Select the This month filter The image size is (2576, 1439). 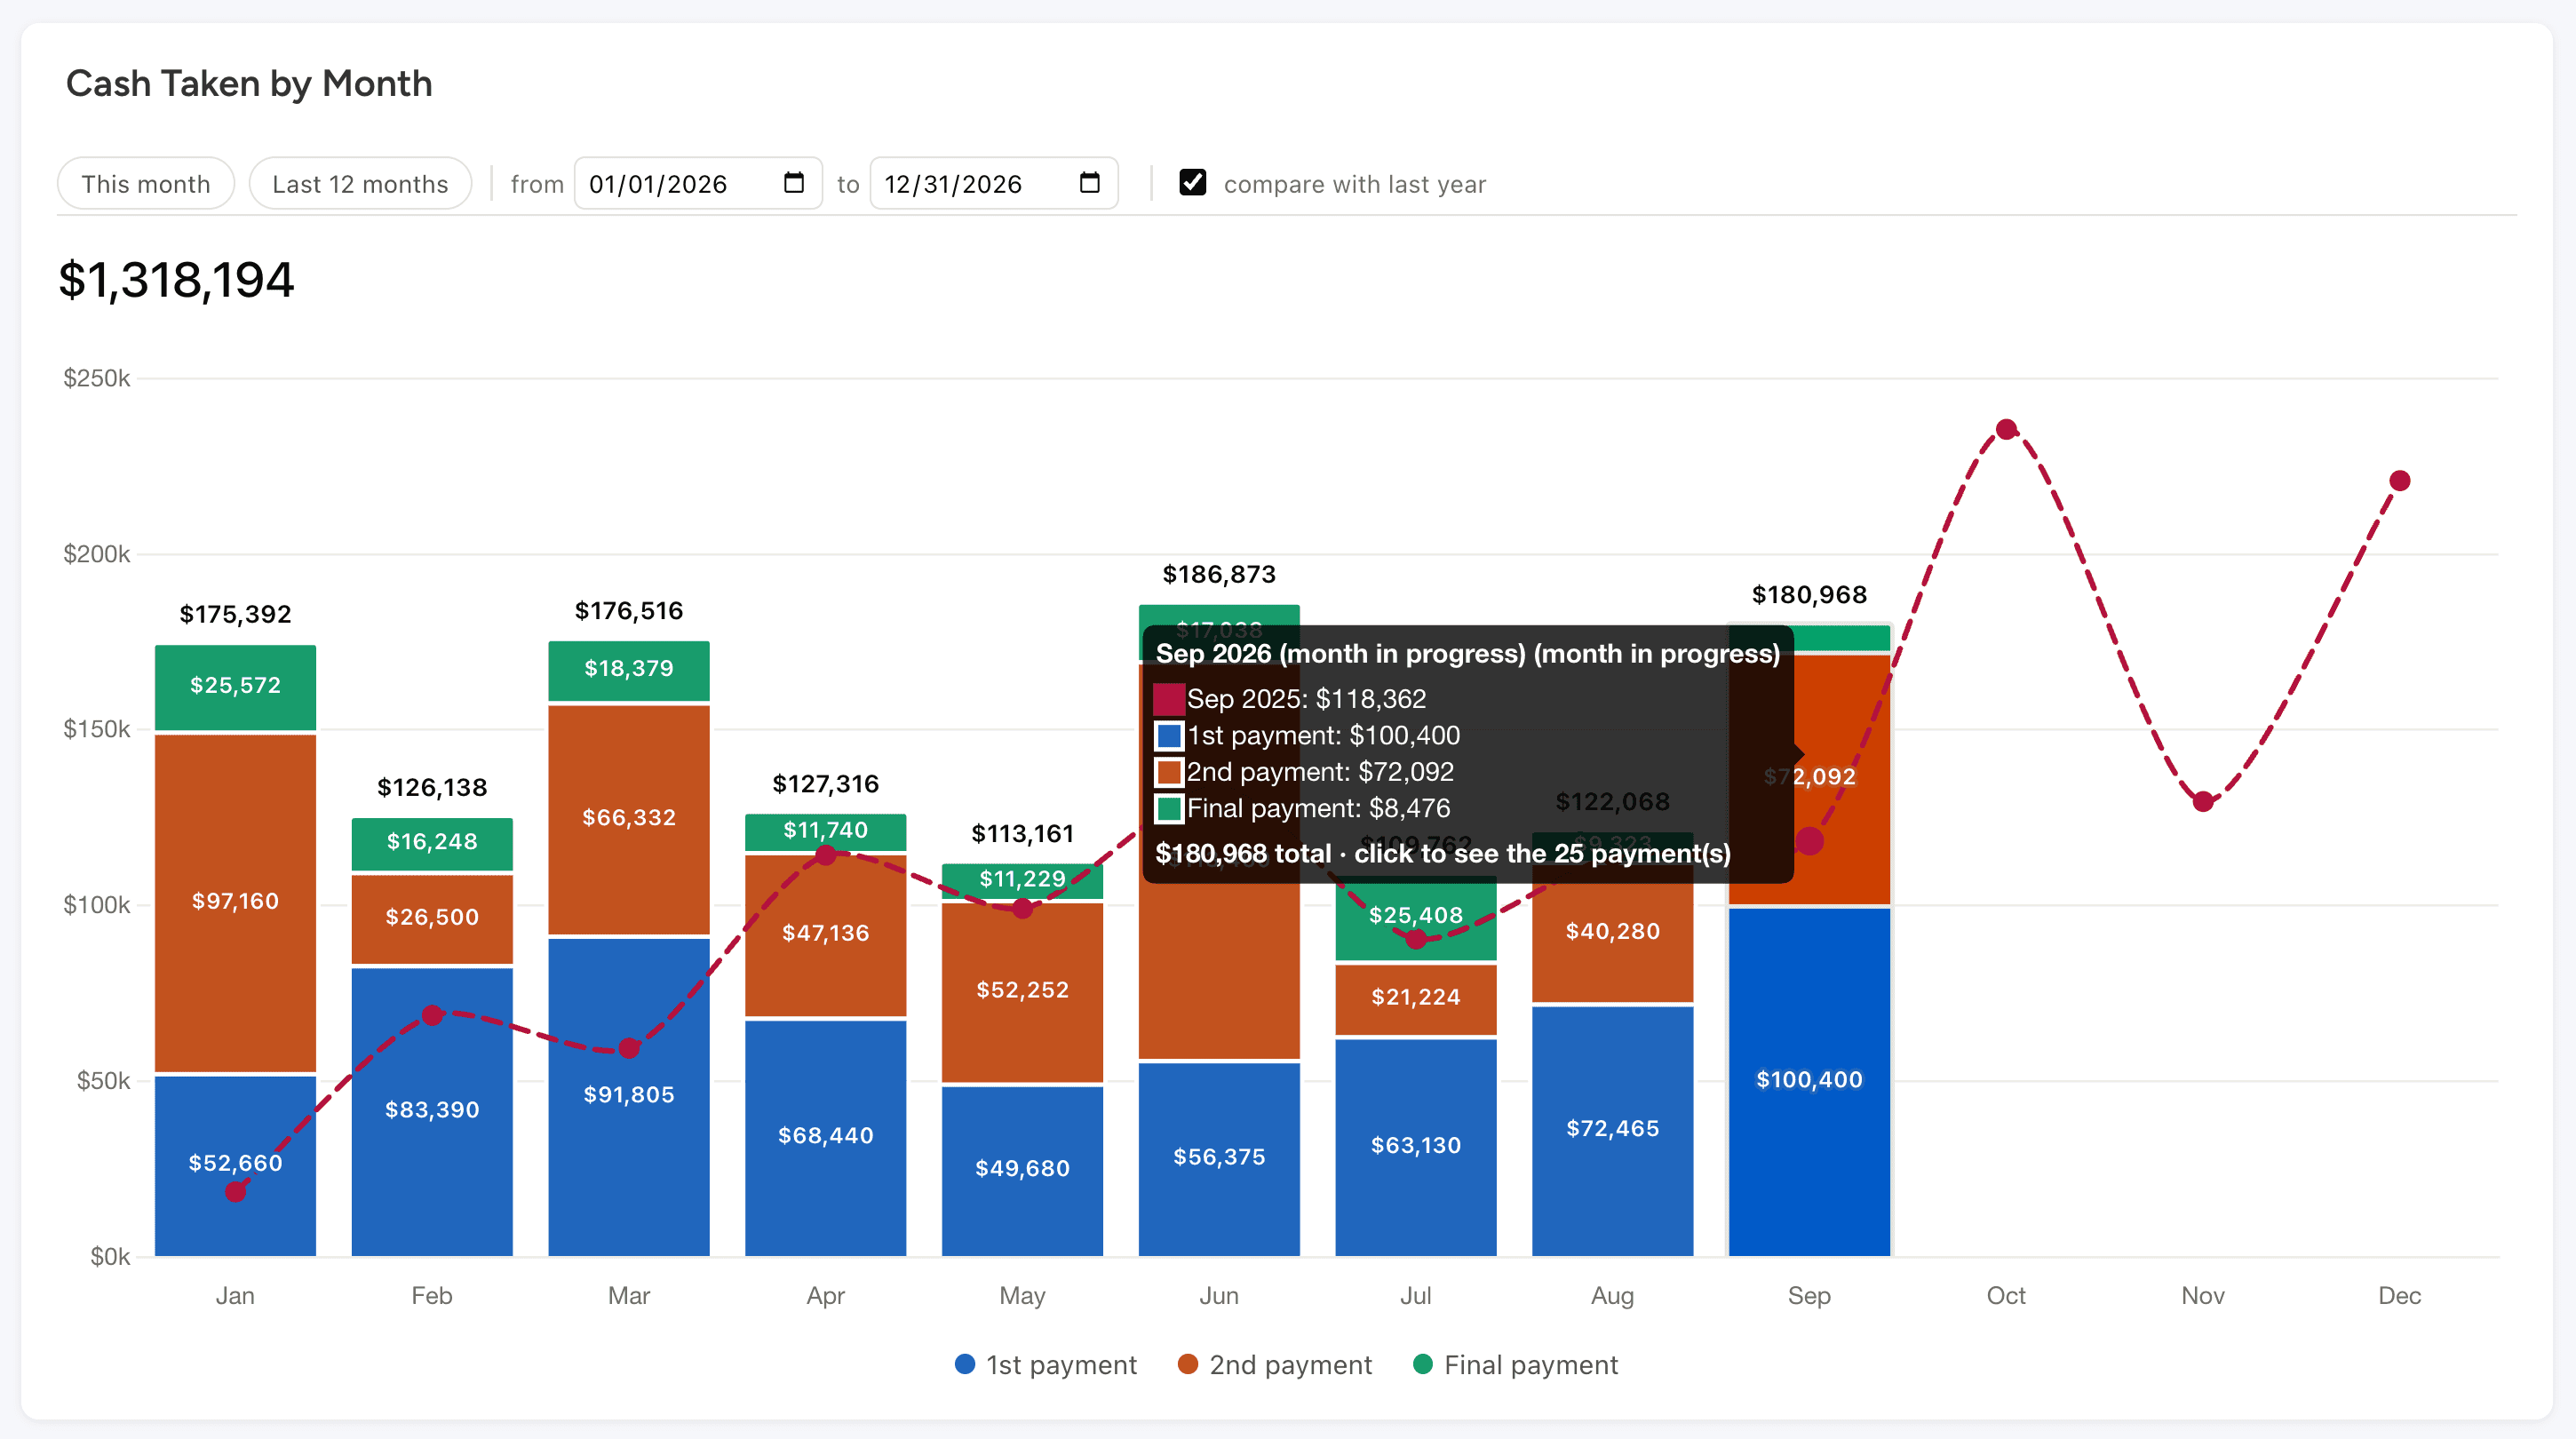click(146, 184)
